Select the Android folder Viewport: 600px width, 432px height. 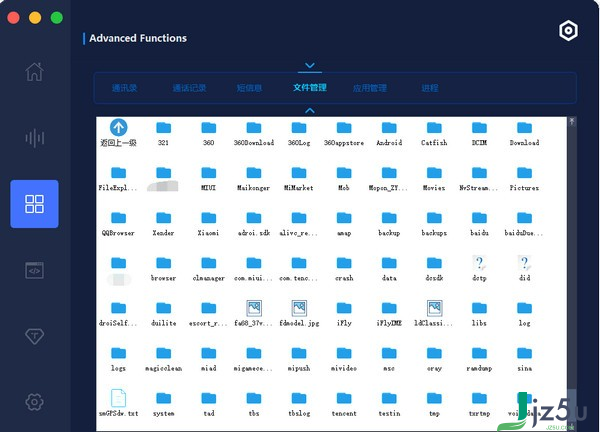coord(389,133)
